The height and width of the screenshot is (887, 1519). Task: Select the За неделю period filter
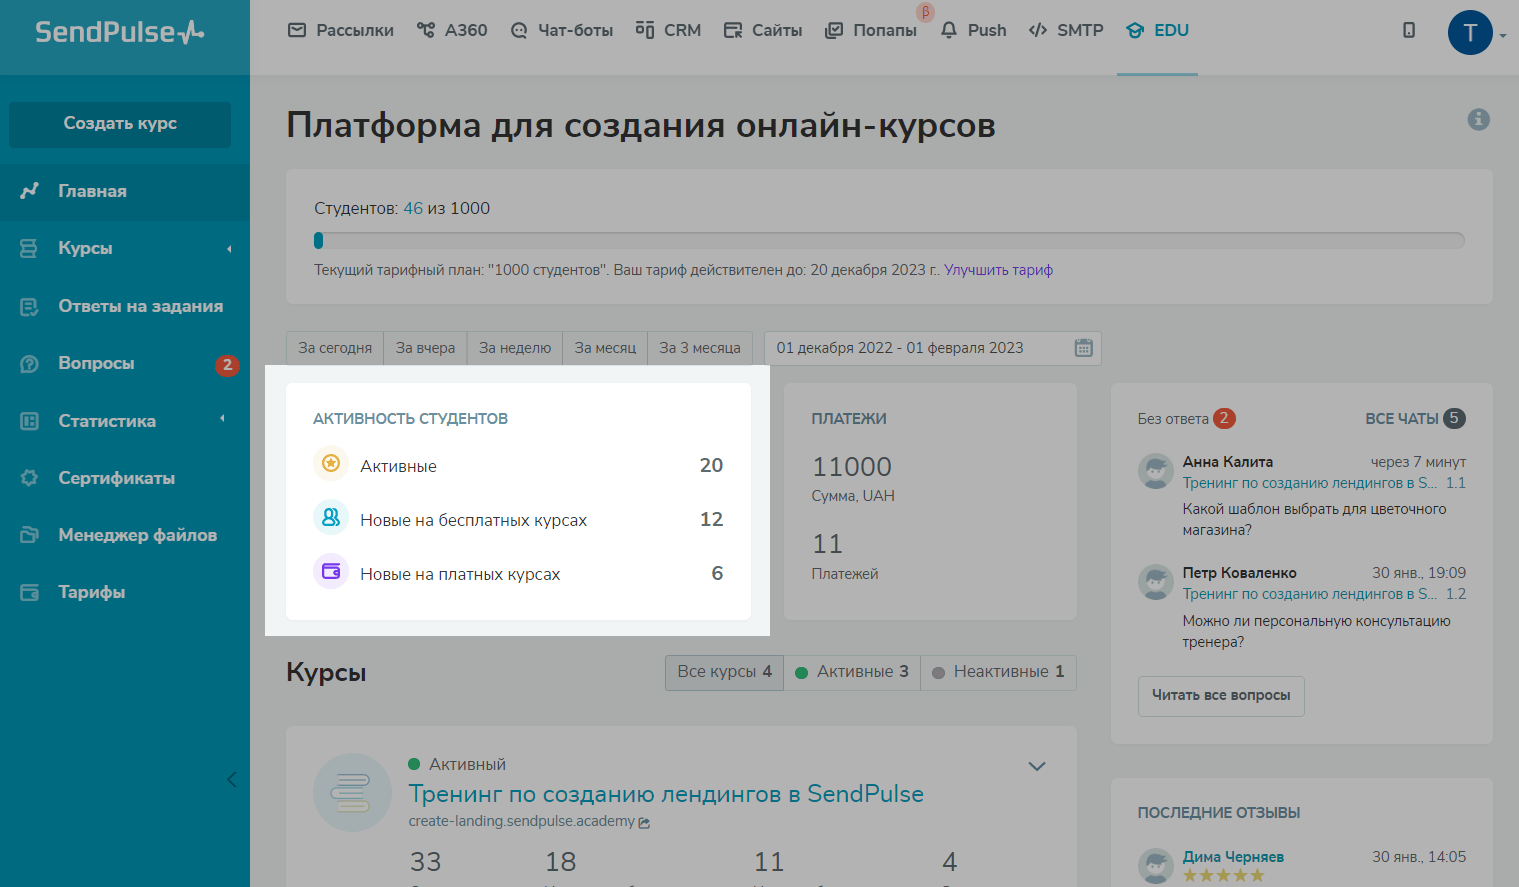point(515,348)
